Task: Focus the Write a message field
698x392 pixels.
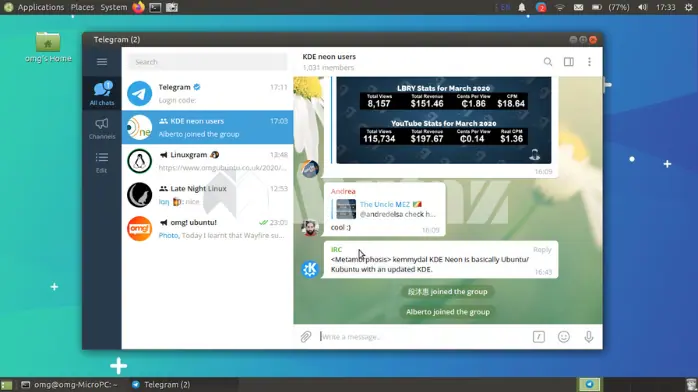Action: [423, 337]
